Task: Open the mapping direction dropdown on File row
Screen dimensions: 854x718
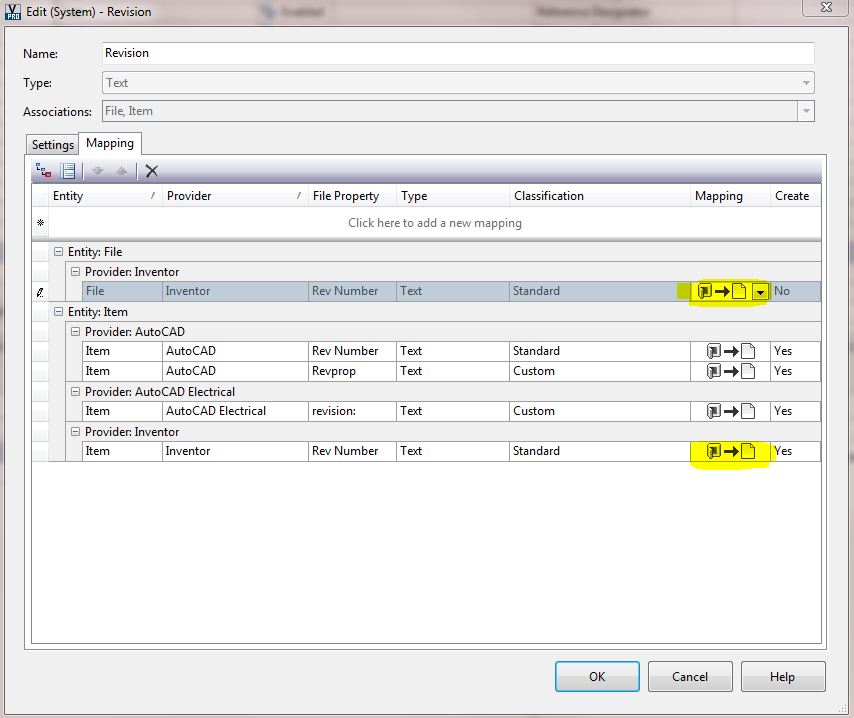Action: click(762, 290)
